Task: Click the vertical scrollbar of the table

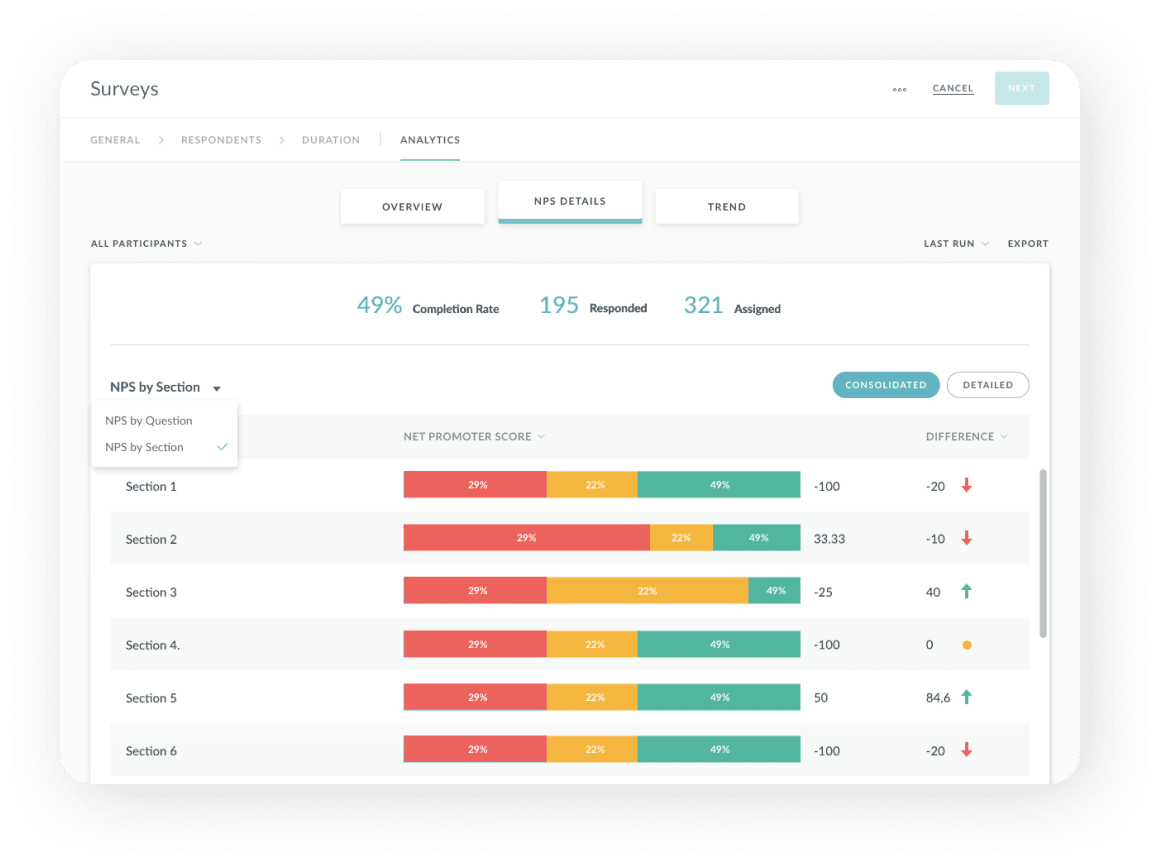Action: click(x=1044, y=552)
